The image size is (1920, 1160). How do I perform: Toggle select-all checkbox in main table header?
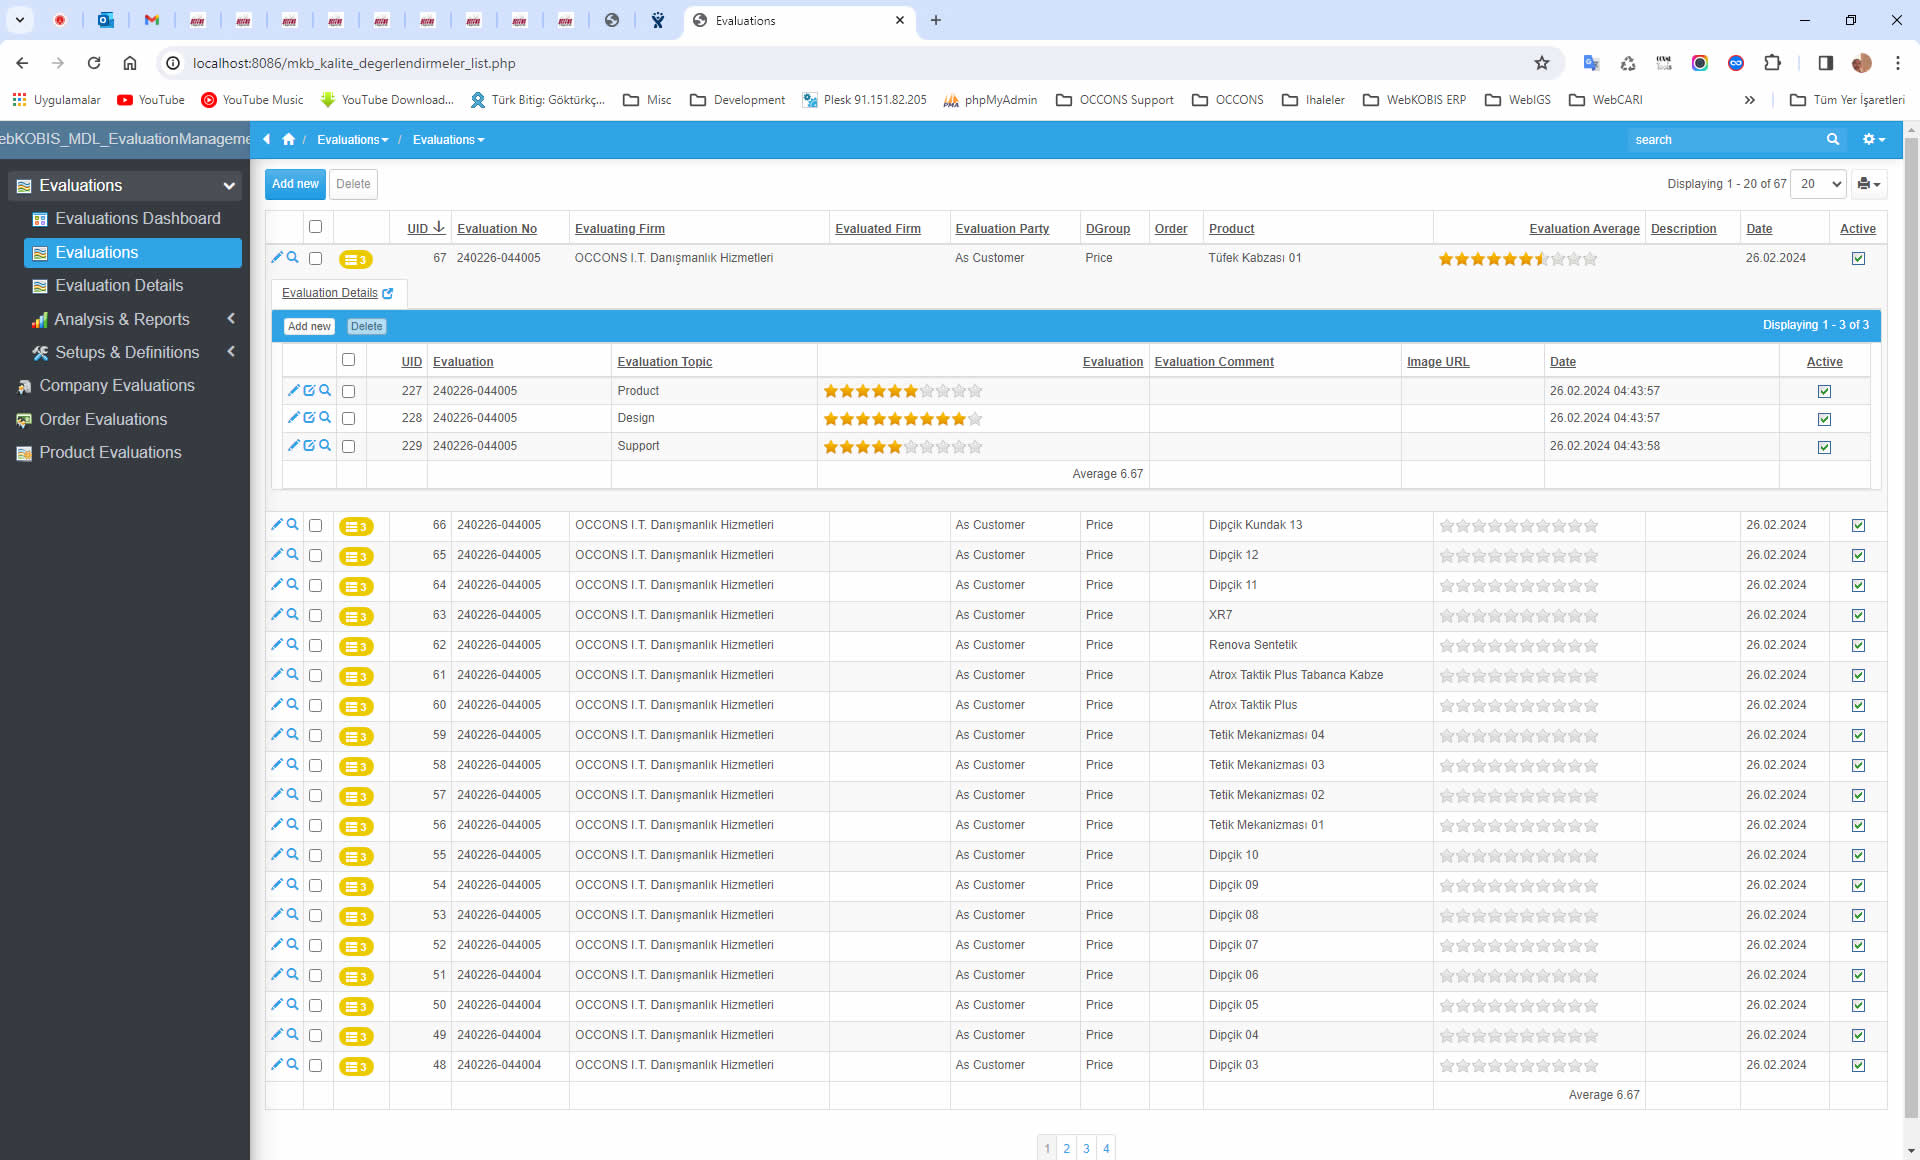point(316,227)
